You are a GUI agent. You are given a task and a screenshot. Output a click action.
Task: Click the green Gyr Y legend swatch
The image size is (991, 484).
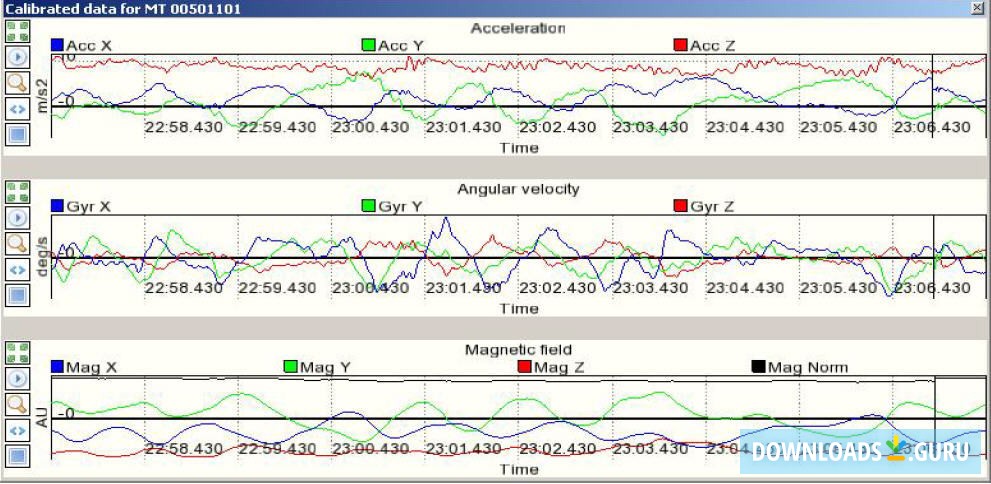[x=368, y=206]
